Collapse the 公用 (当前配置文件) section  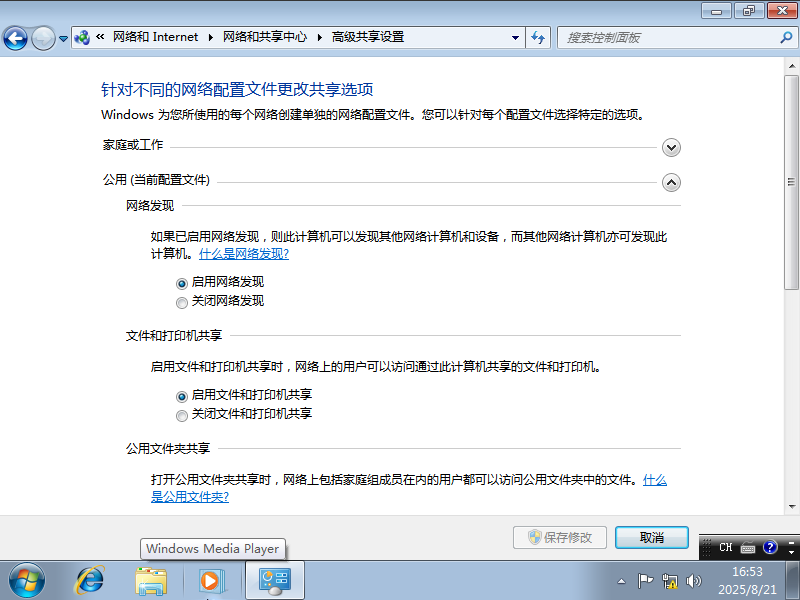(x=671, y=183)
